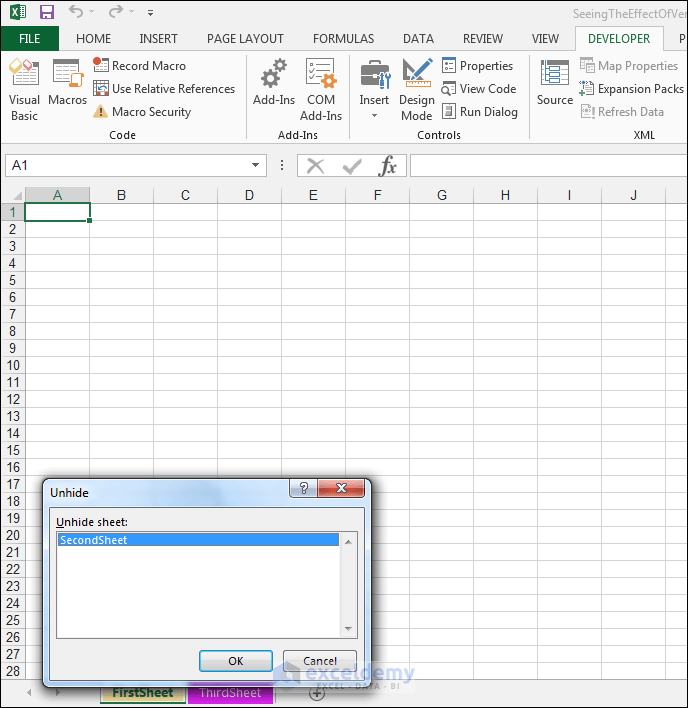
Task: Undo the last action
Action: pyautogui.click(x=76, y=12)
